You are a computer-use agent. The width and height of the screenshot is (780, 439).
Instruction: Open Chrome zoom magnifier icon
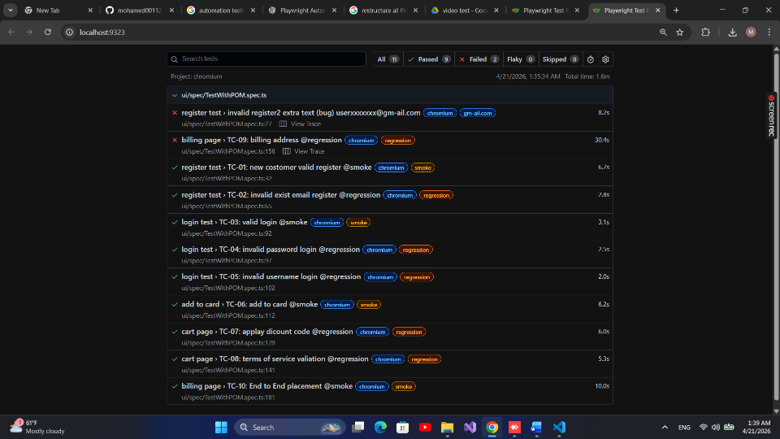pos(663,32)
